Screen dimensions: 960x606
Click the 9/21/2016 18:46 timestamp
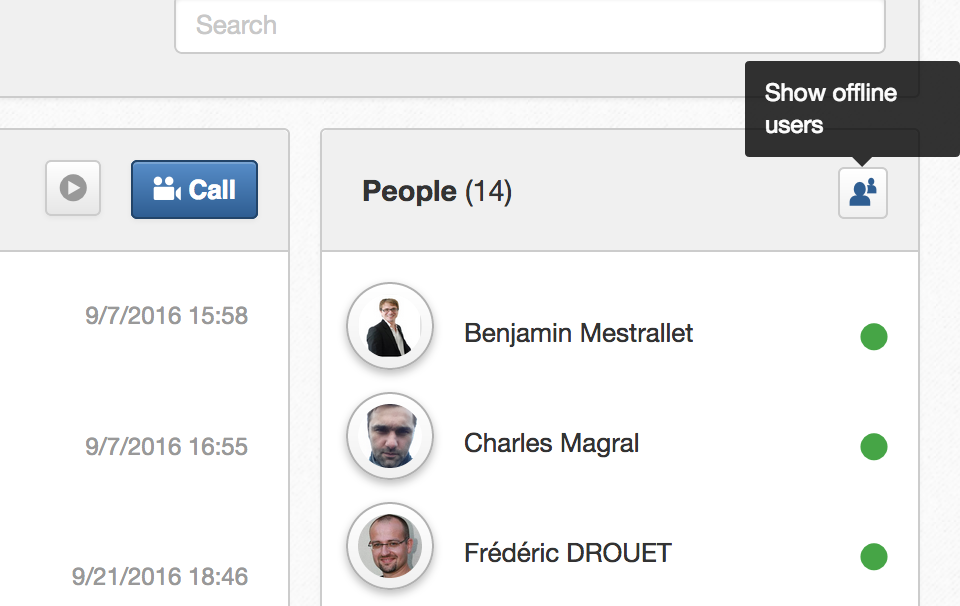click(x=160, y=577)
